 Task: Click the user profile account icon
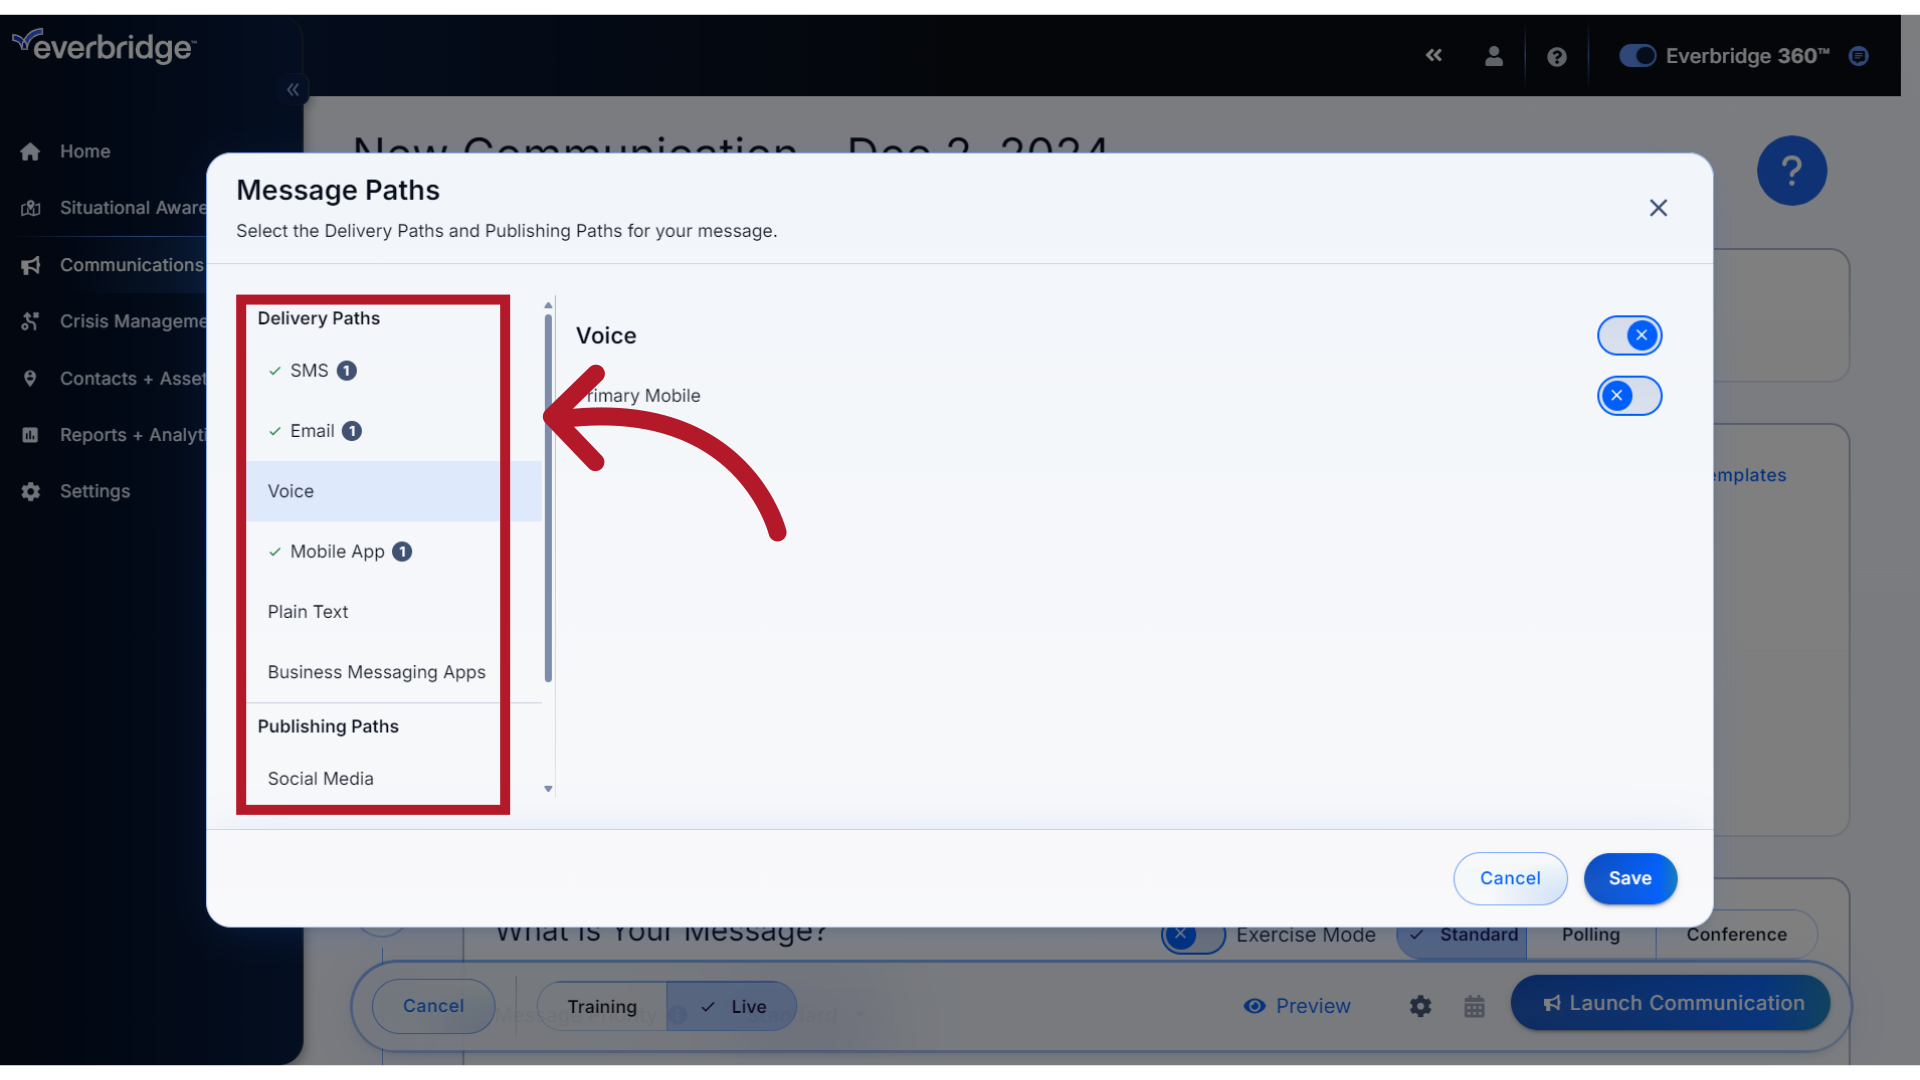1493,55
